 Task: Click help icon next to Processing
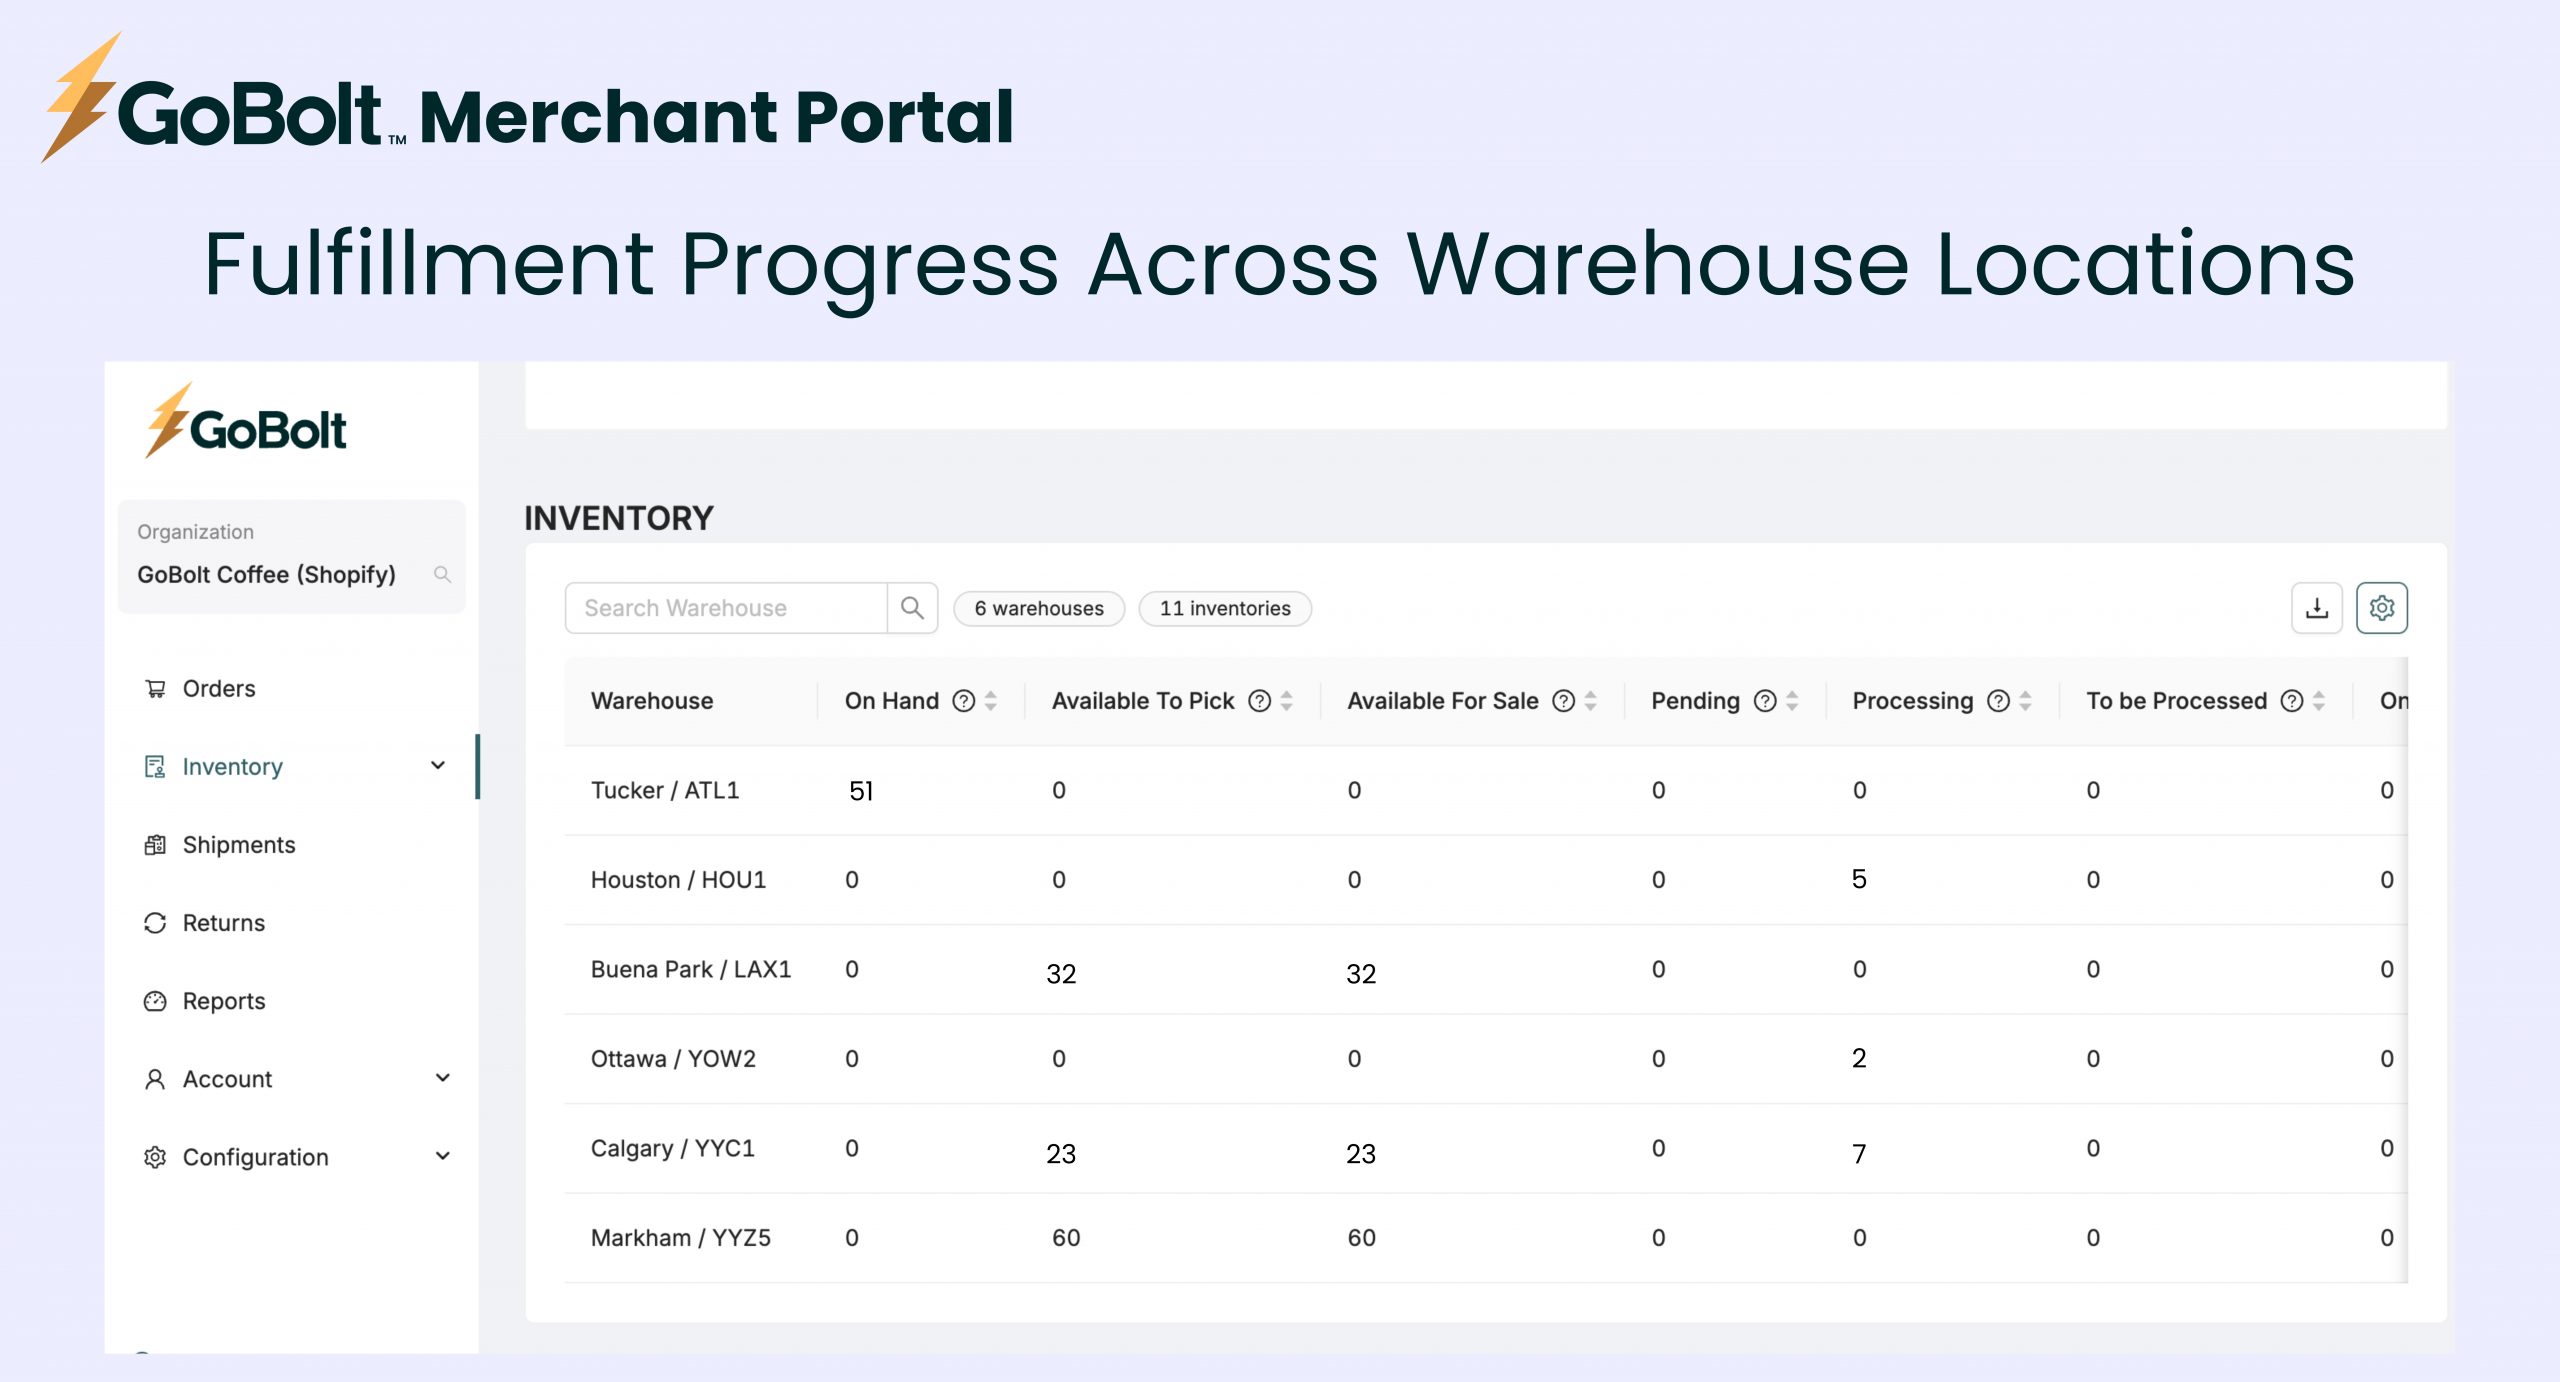coord(1998,701)
